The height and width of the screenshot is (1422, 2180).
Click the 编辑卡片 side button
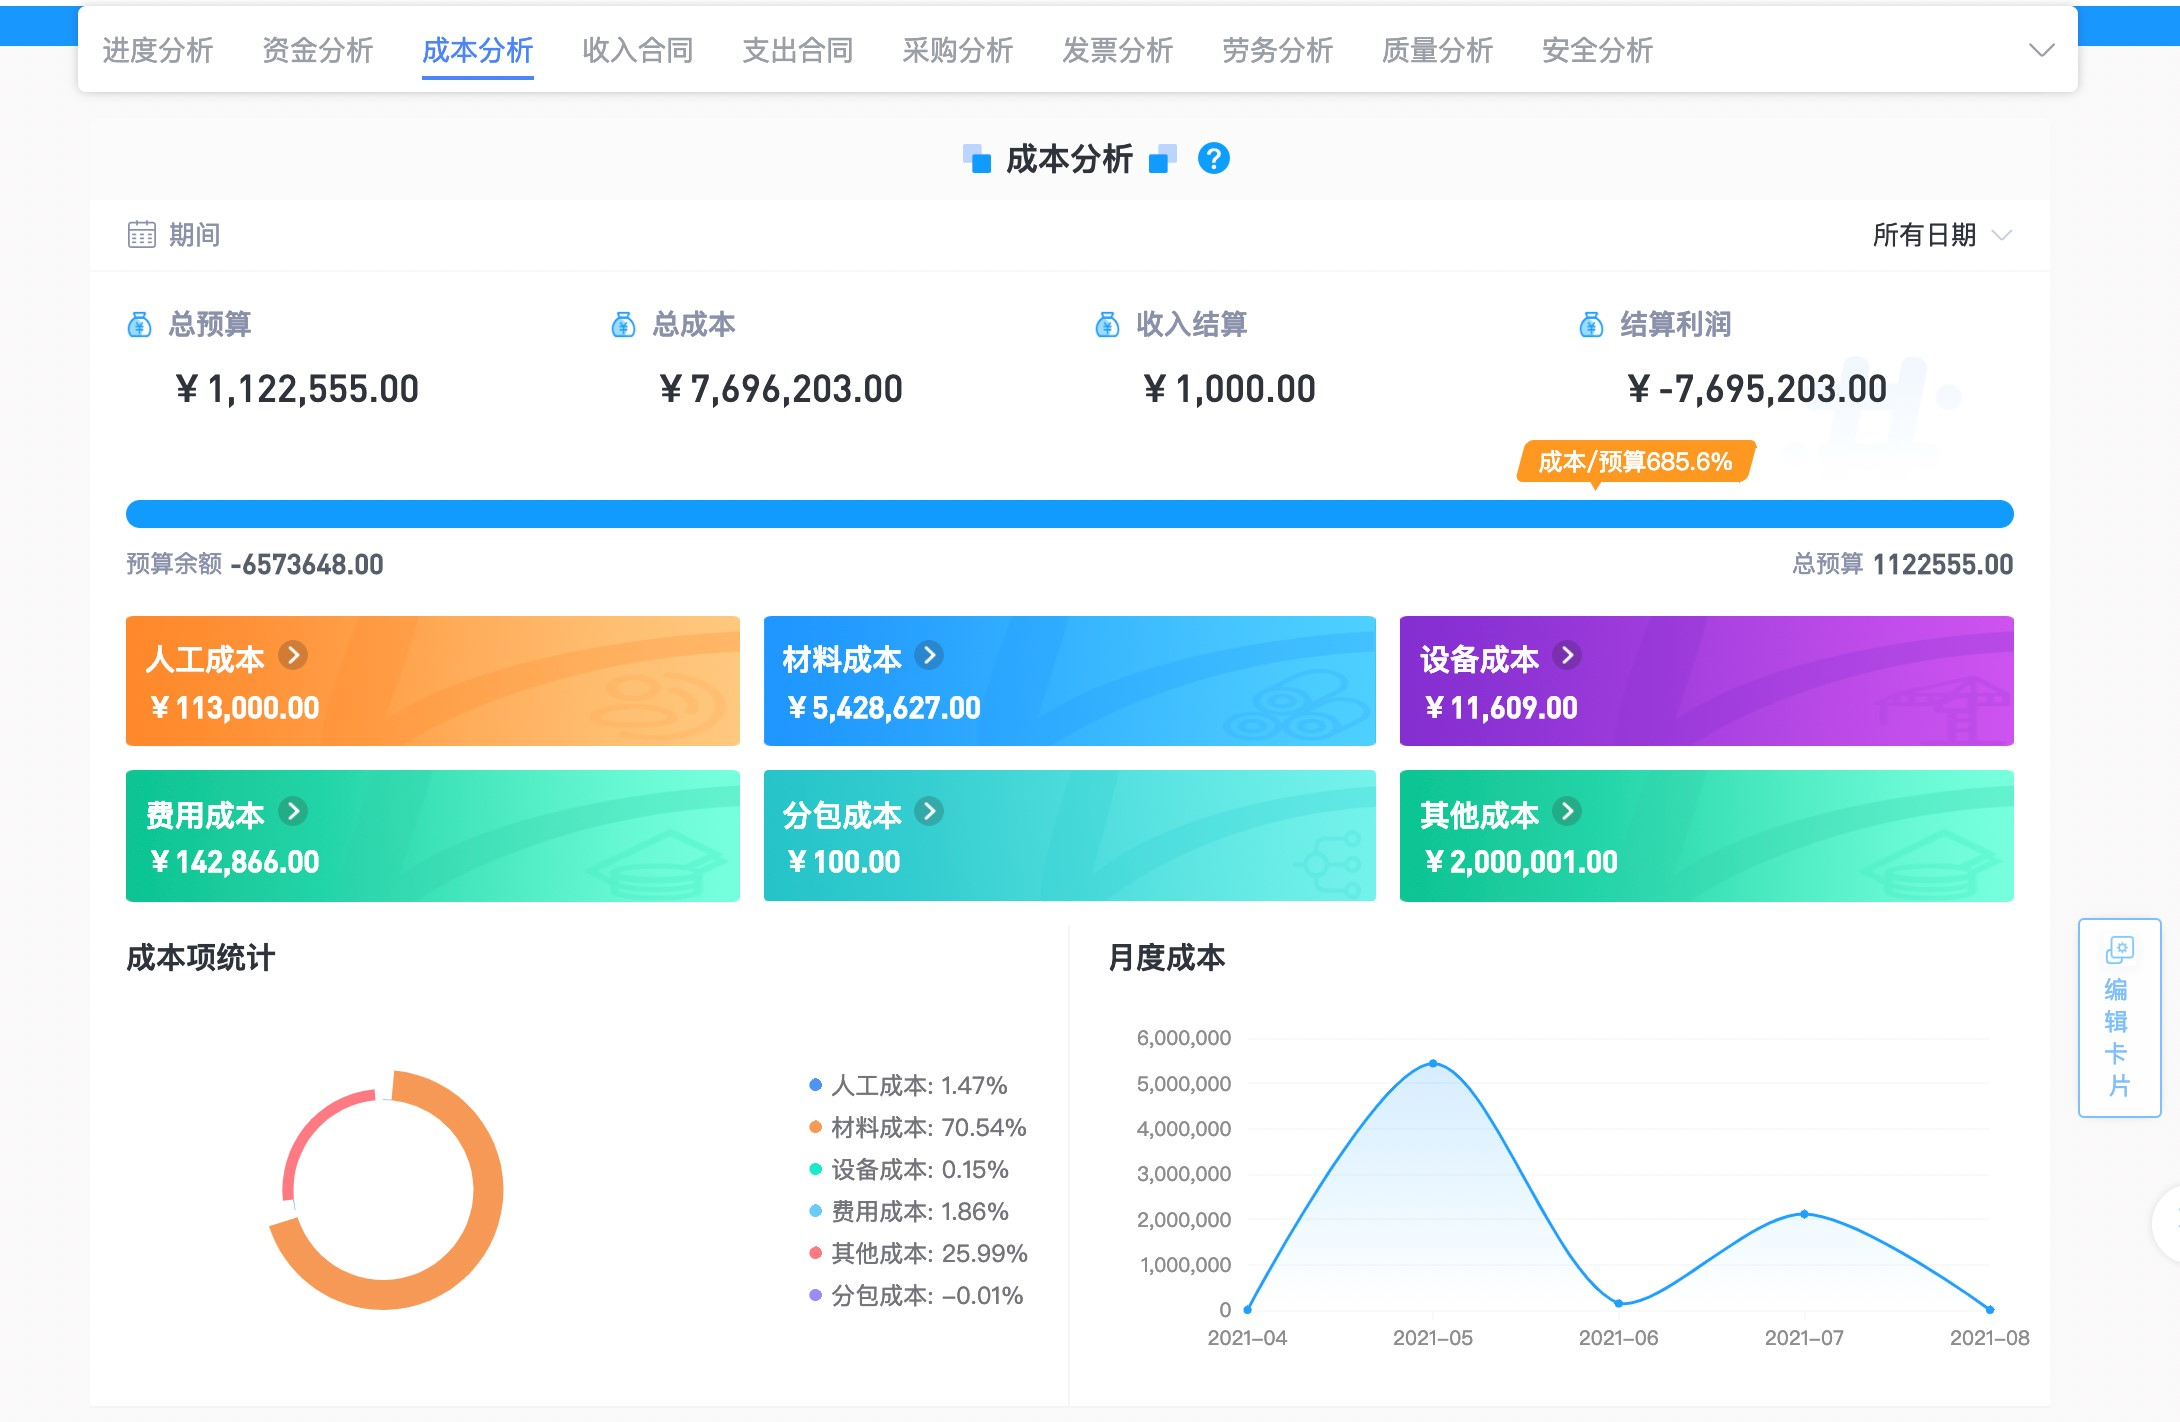2119,1017
